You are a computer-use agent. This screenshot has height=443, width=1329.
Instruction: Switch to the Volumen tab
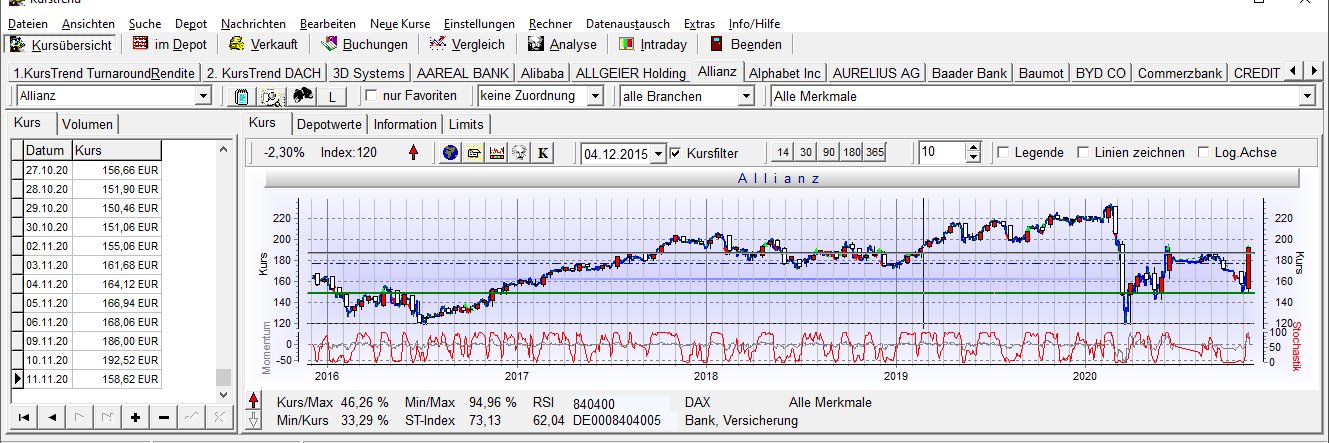(88, 124)
